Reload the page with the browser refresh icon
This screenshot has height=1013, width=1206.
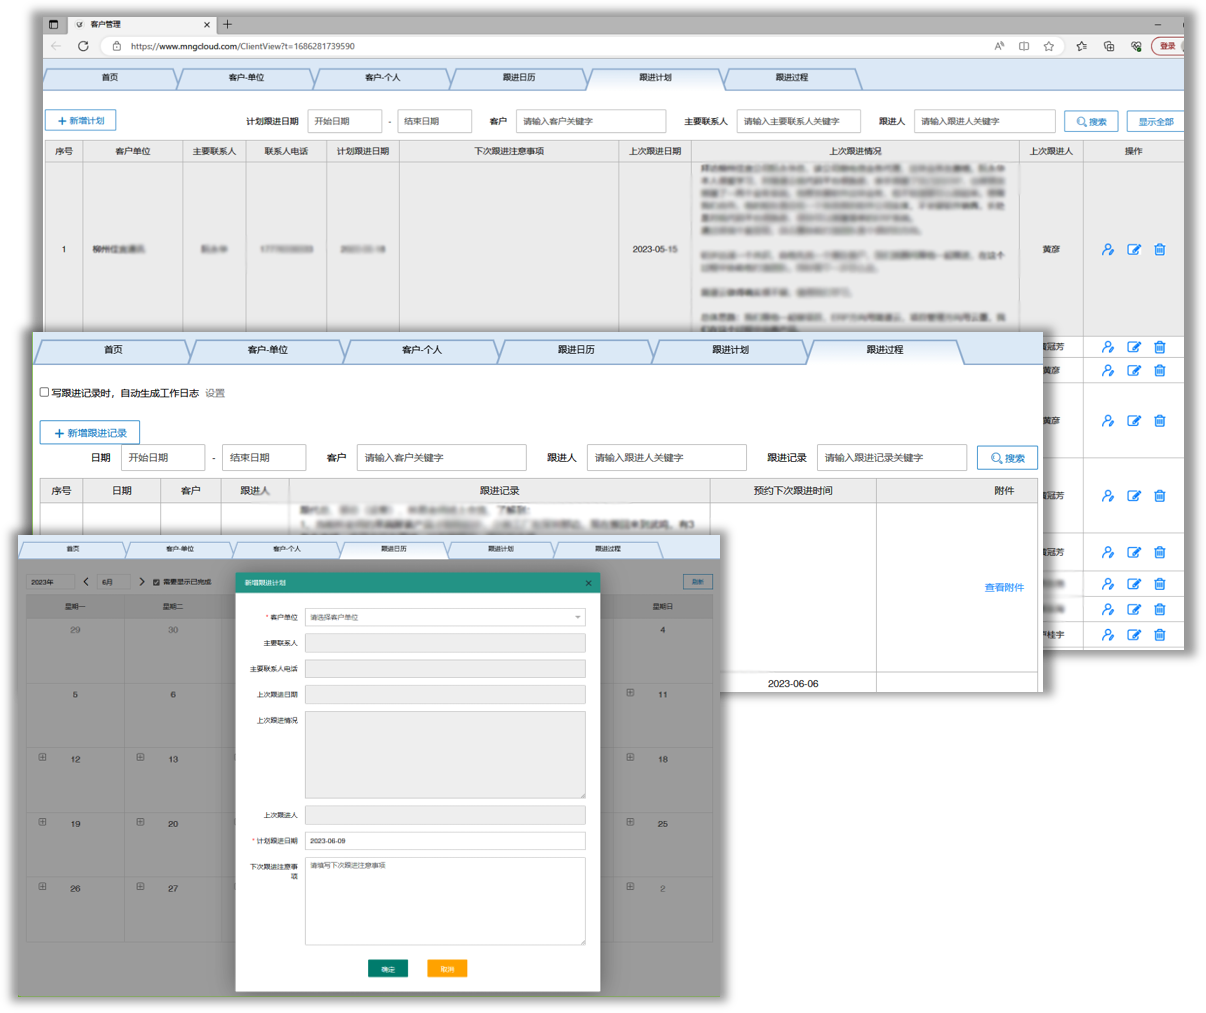(x=83, y=46)
